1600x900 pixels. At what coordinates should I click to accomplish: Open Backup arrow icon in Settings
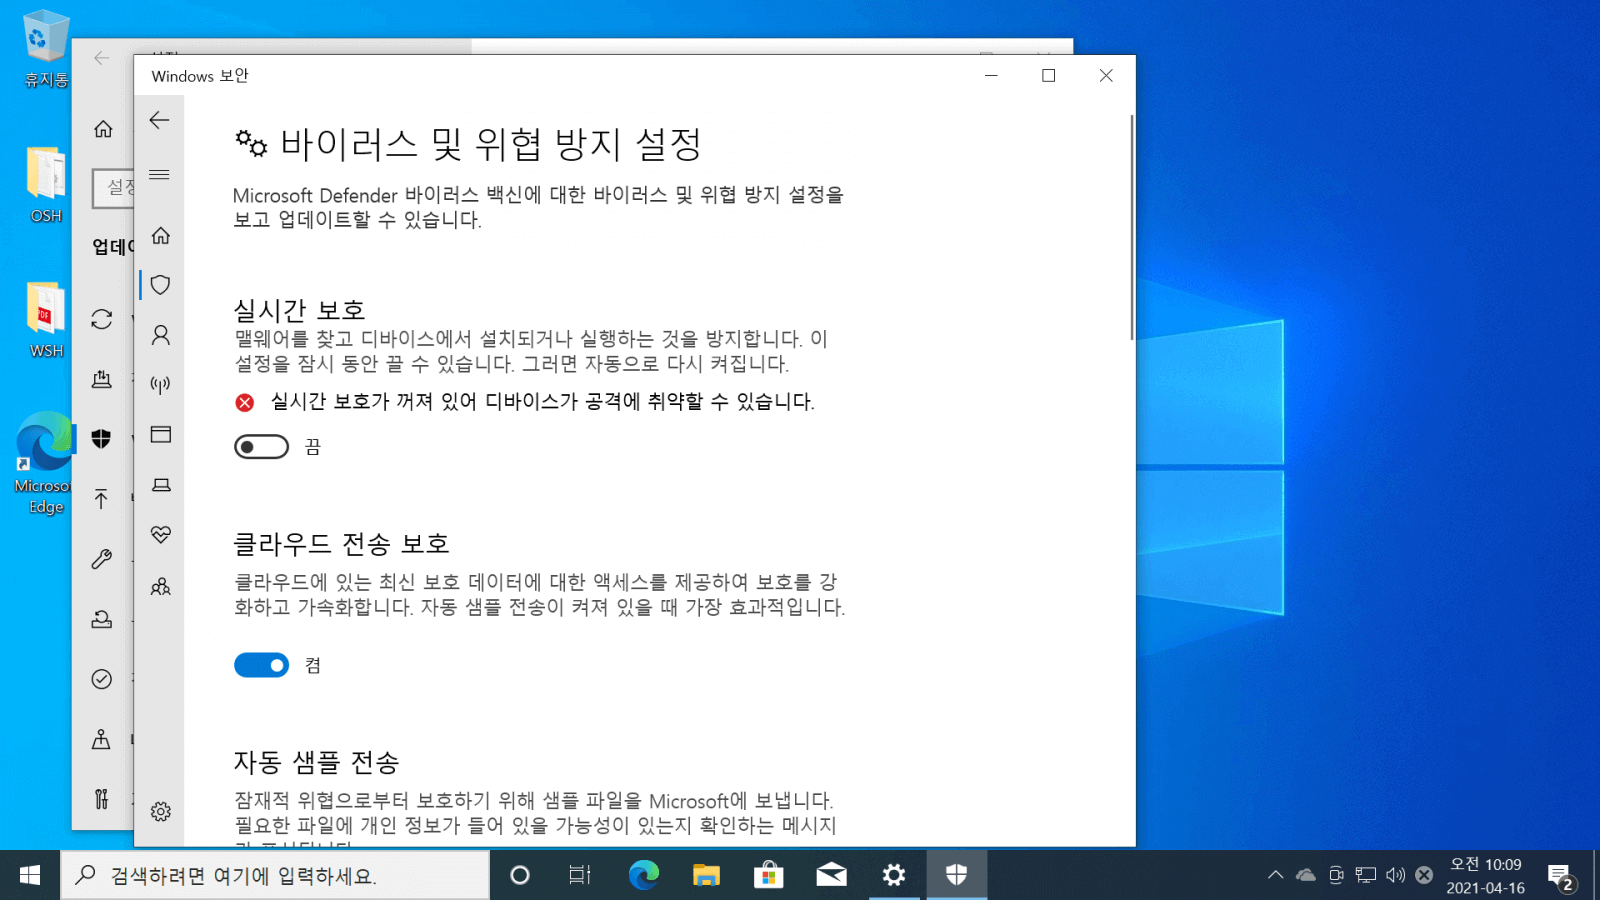[x=102, y=499]
